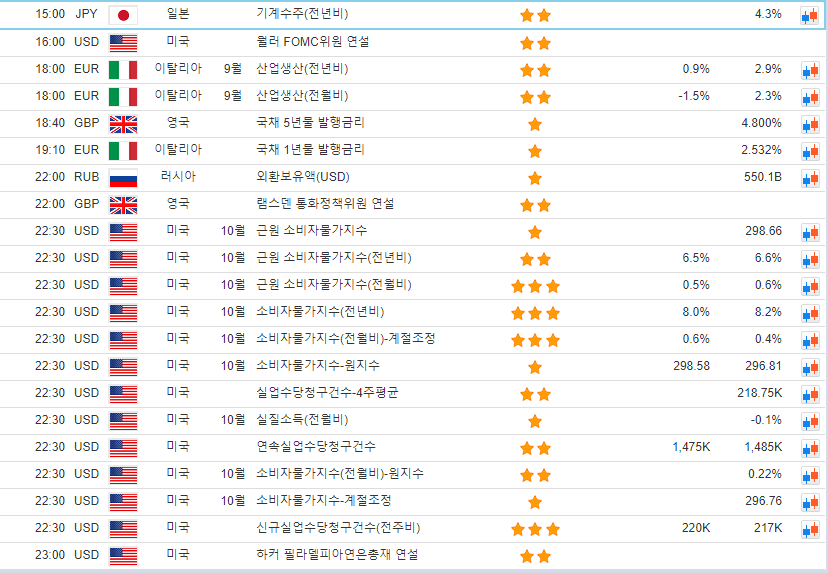Click 국채 1년물 발행금리 event name
Screen dimensions: 828x573
[310, 150]
